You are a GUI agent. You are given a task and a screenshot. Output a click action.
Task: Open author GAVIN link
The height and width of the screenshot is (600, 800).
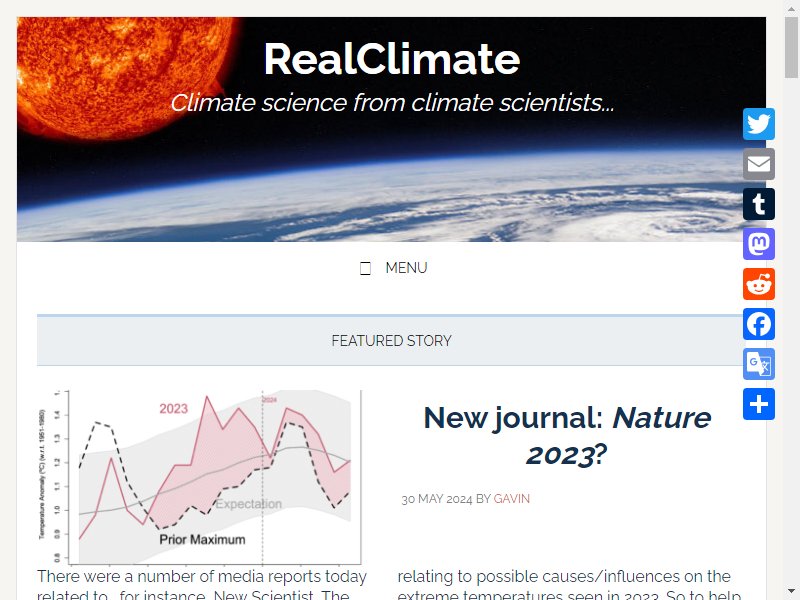tap(512, 498)
